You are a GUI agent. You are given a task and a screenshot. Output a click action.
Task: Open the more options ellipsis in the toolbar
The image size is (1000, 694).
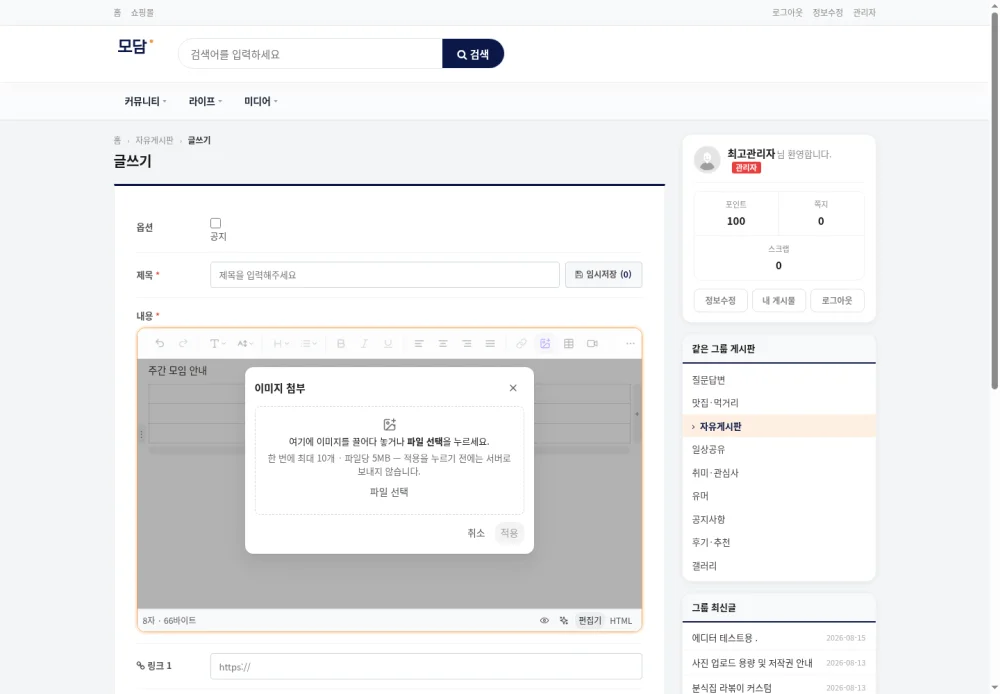point(630,344)
